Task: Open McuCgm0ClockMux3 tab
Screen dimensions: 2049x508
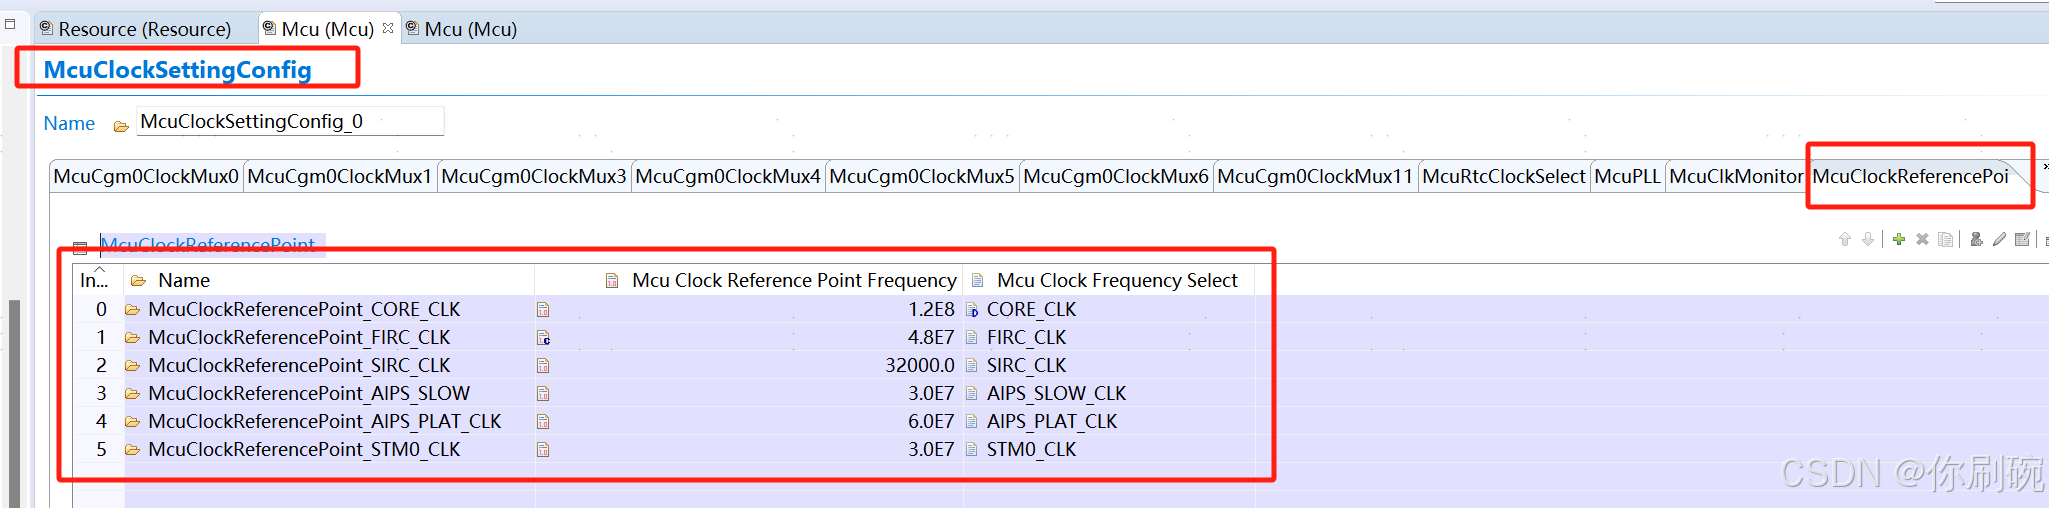Action: (x=534, y=177)
